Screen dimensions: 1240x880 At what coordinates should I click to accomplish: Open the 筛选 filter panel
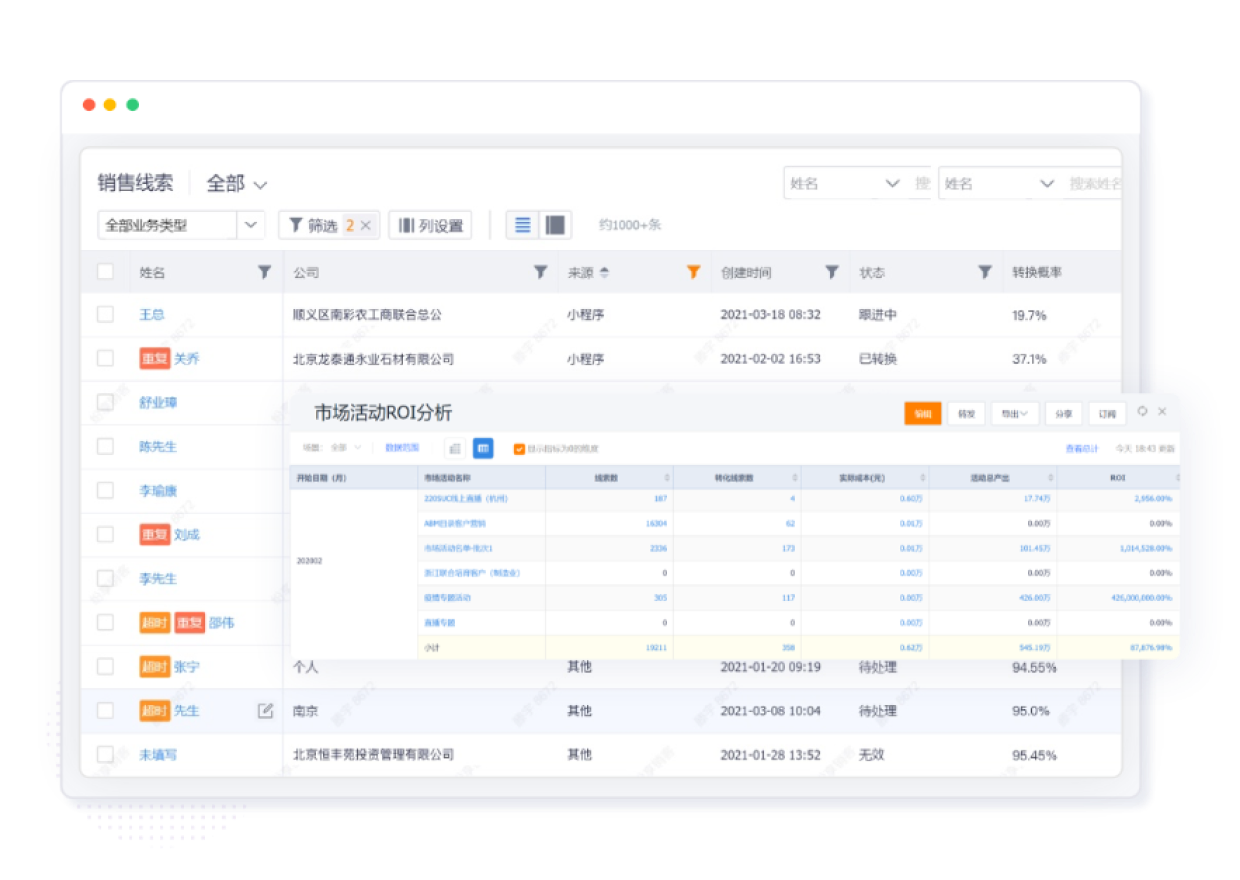[323, 224]
